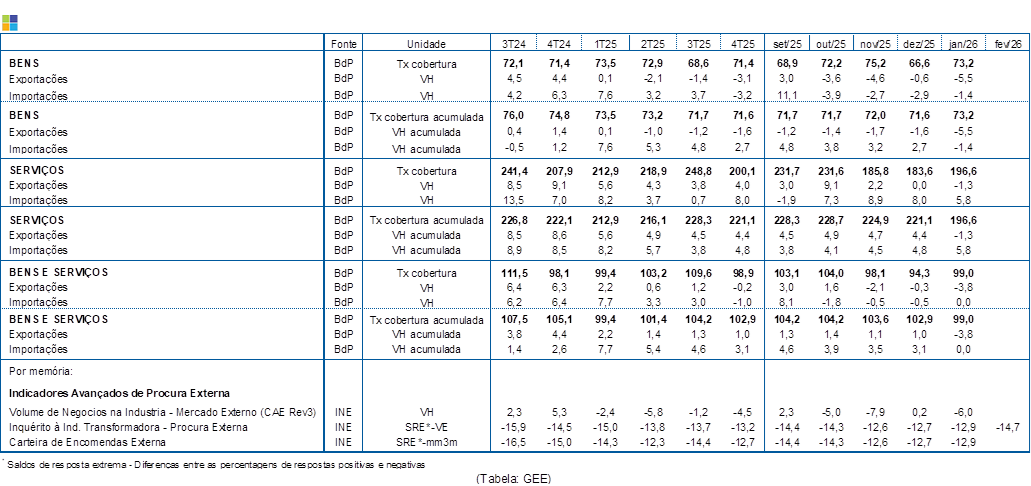This screenshot has width=1031, height=486.
Task: Click the Inquérito à Ind. Transformadora row label
Action: [x=128, y=427]
